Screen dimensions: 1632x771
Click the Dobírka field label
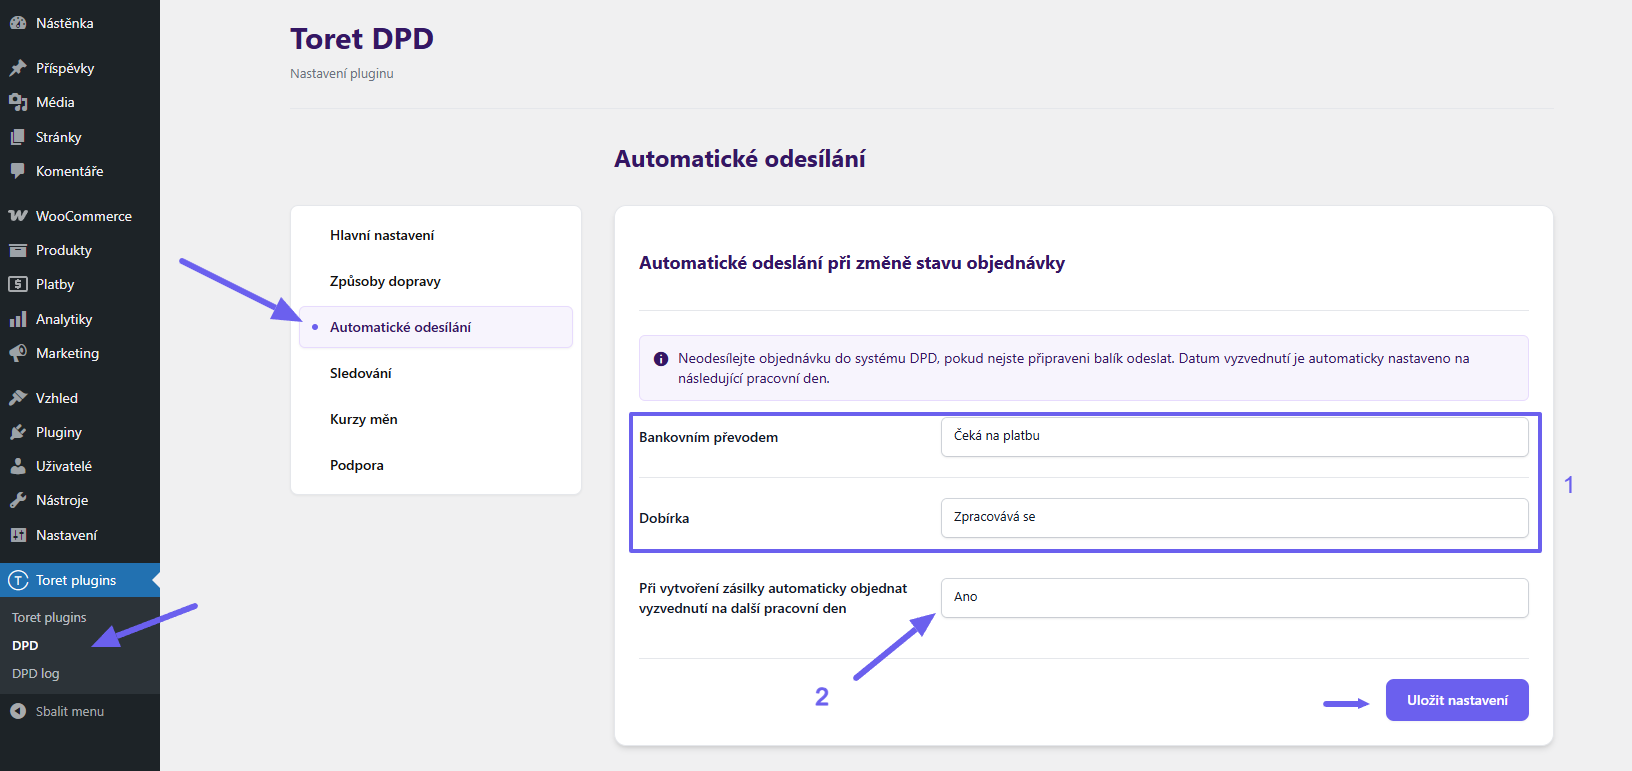664,518
